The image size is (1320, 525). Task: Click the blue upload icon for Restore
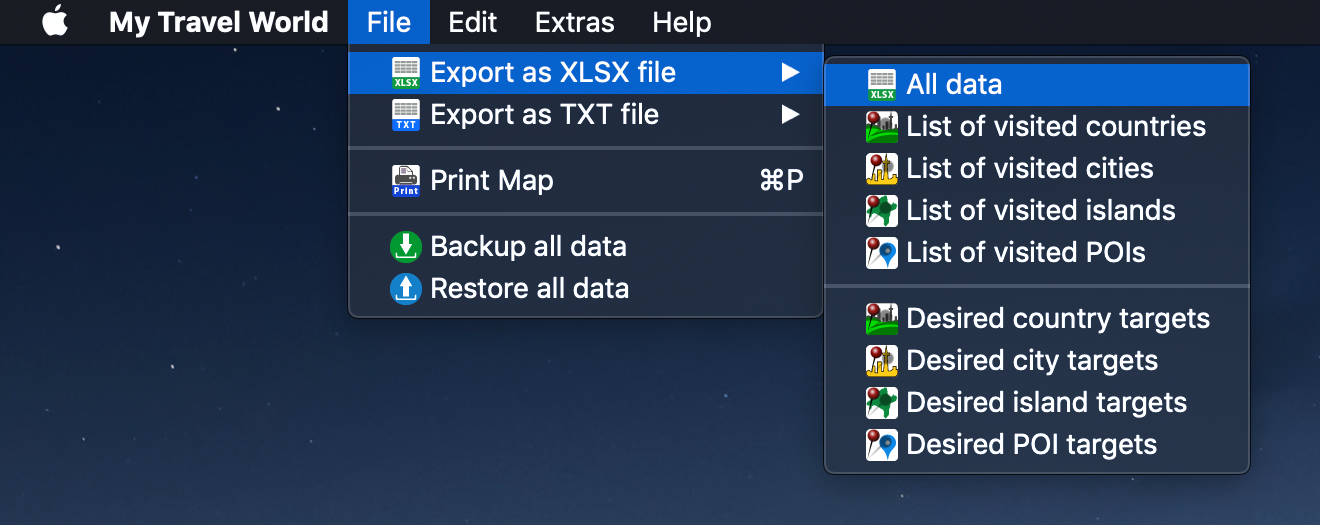coord(406,289)
